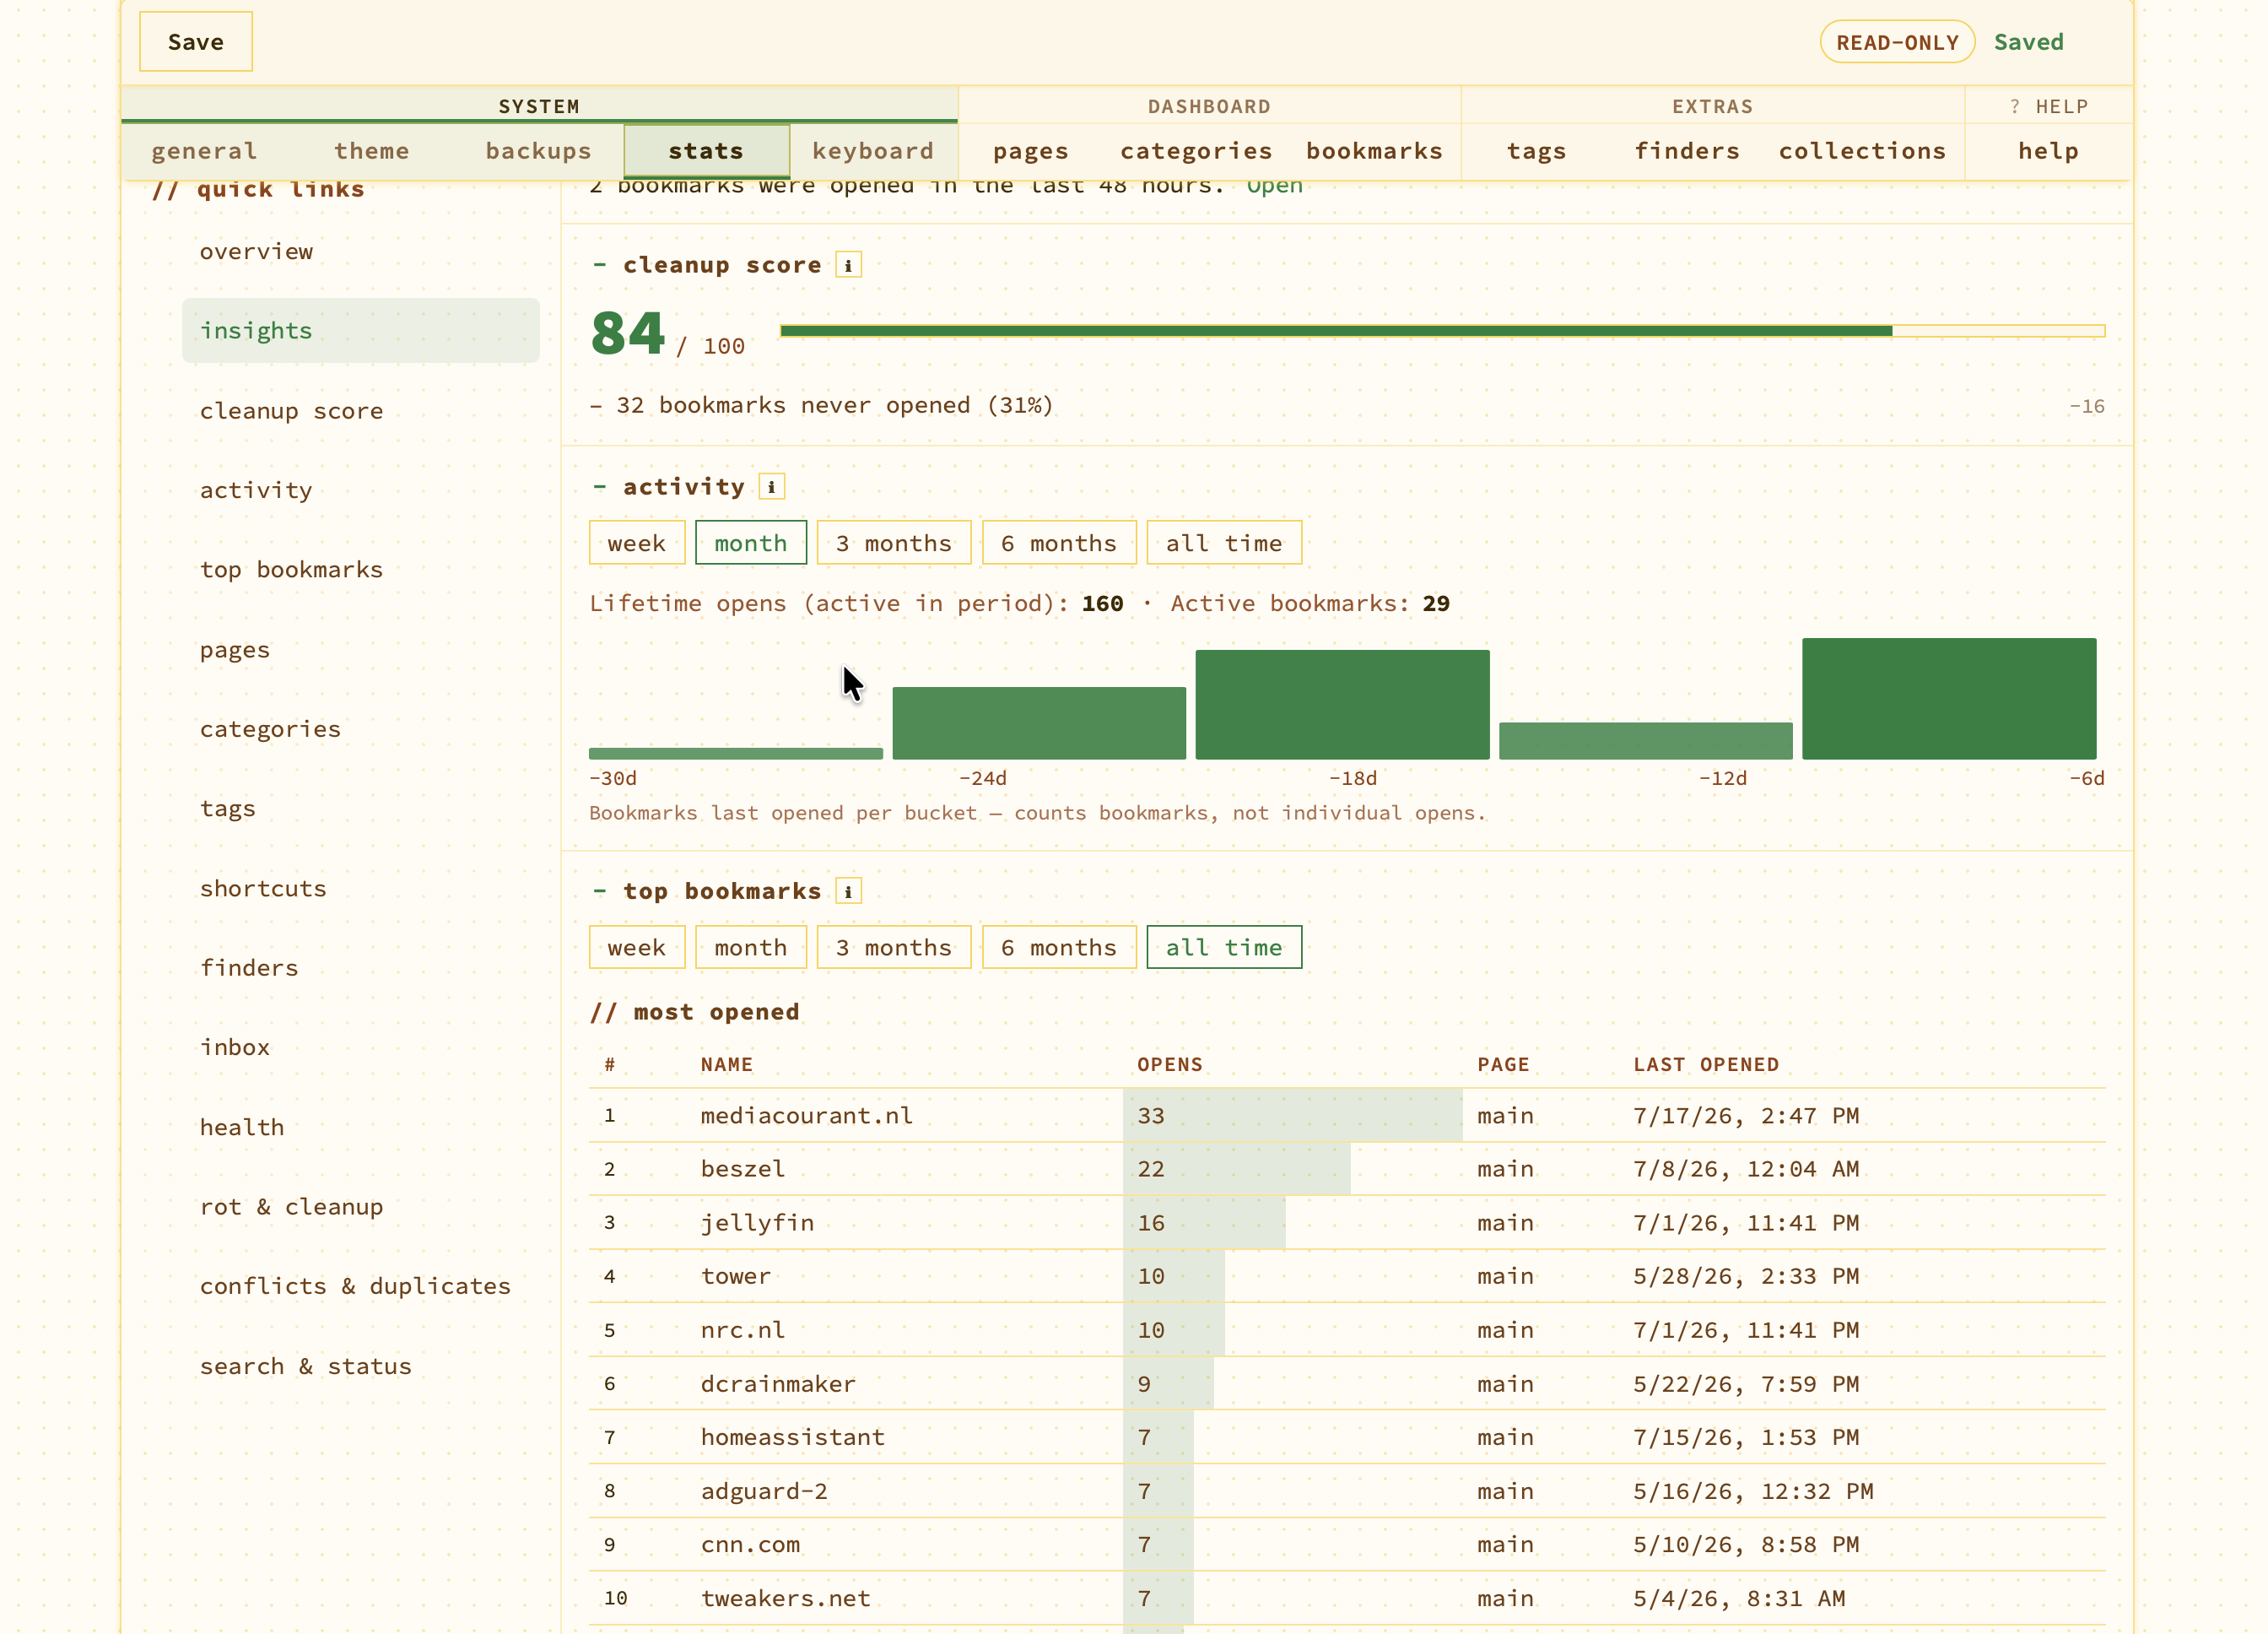Click the Save button
The width and height of the screenshot is (2268, 1634).
(x=196, y=42)
